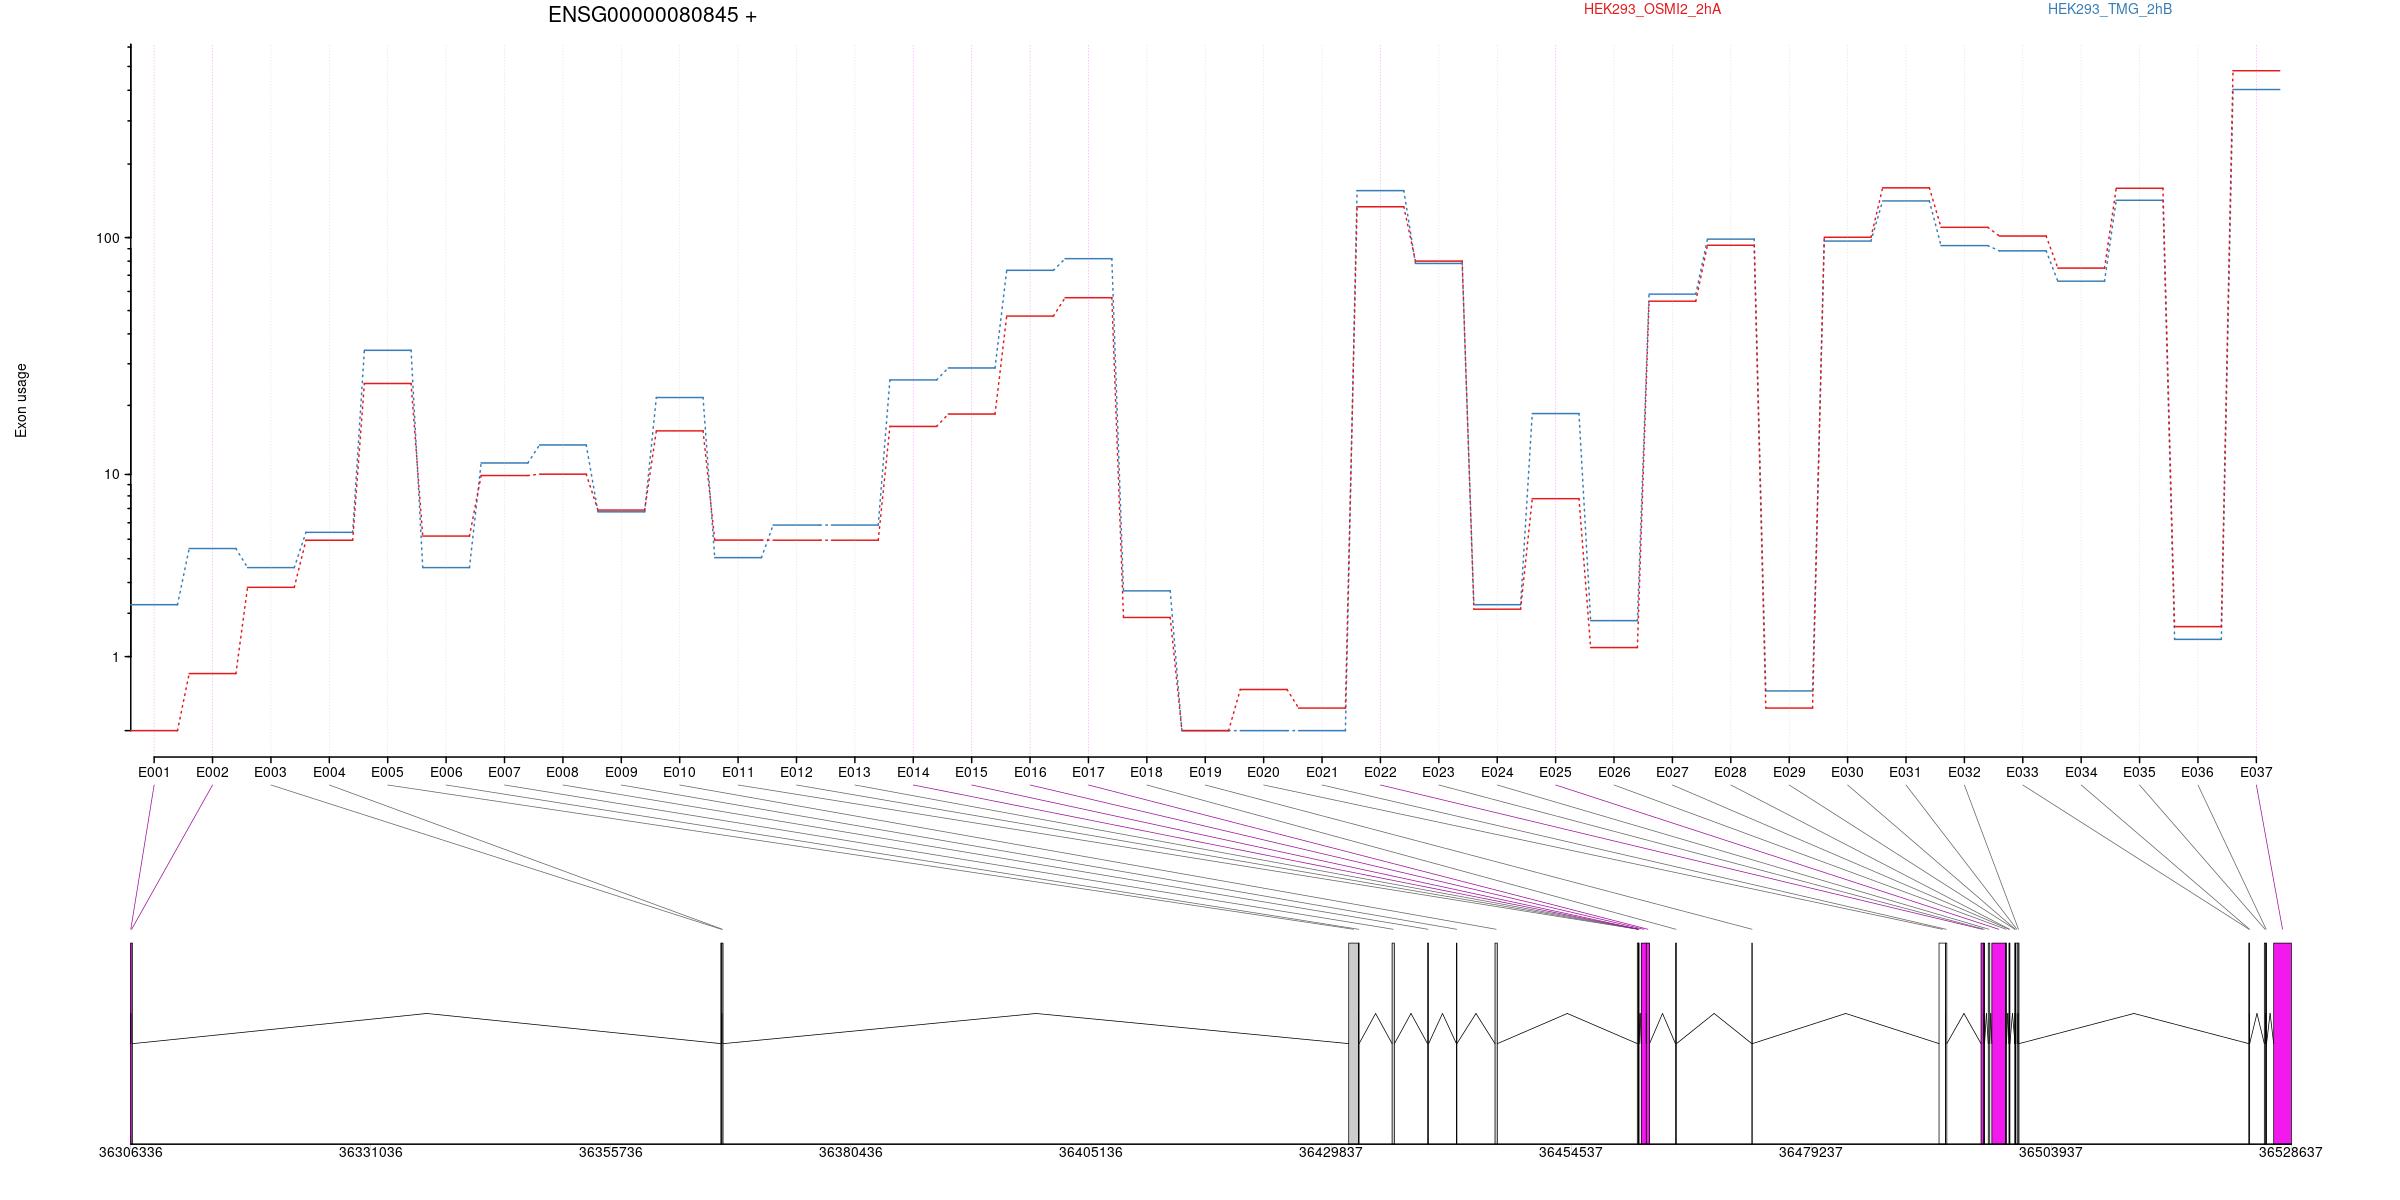2400x1200 pixels.
Task: Click exon label E004
Action: 329,772
